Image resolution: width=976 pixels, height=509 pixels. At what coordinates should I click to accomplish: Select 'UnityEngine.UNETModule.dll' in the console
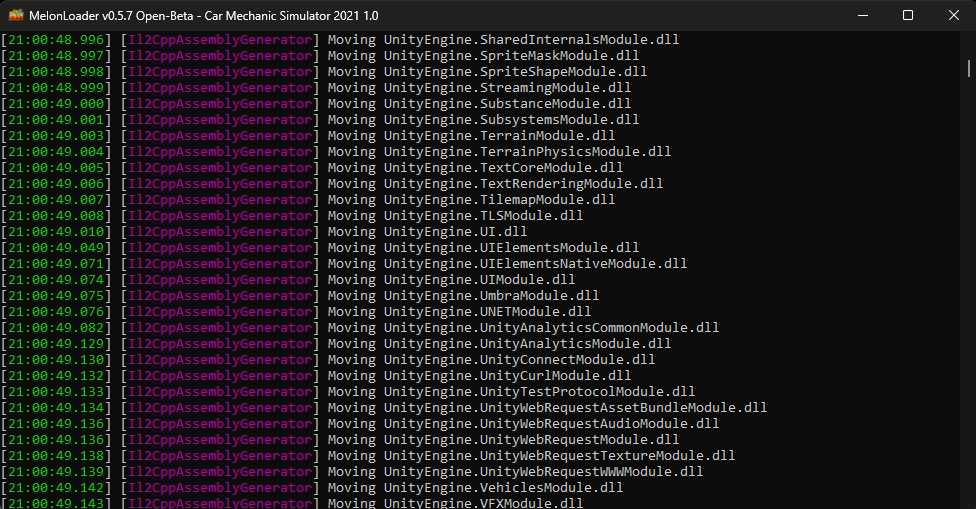click(x=487, y=312)
